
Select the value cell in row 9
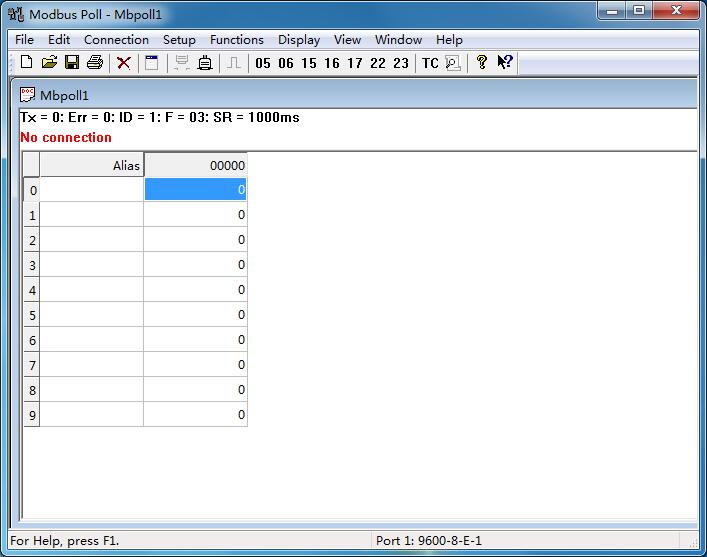196,414
